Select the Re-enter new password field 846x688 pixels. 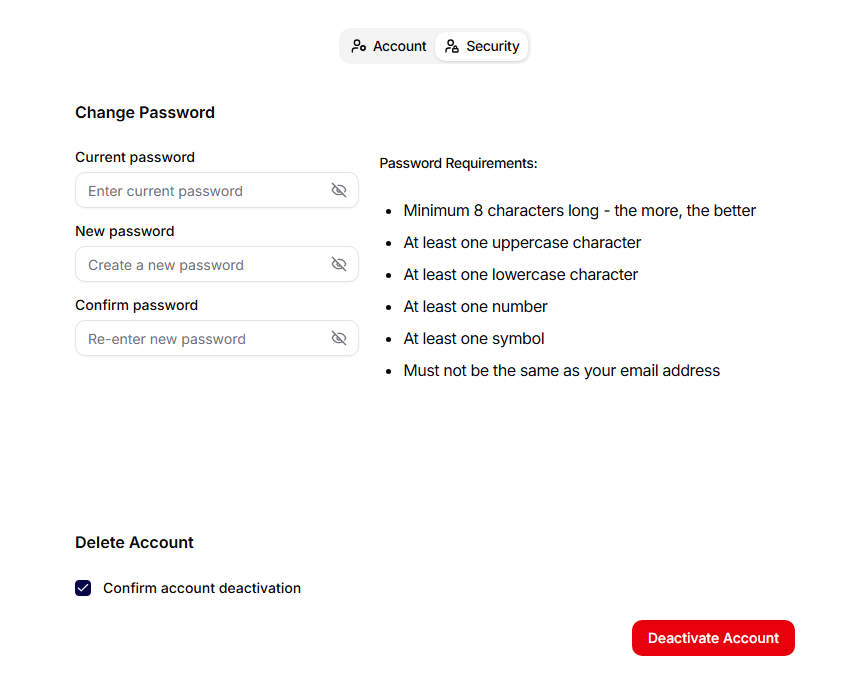(217, 338)
